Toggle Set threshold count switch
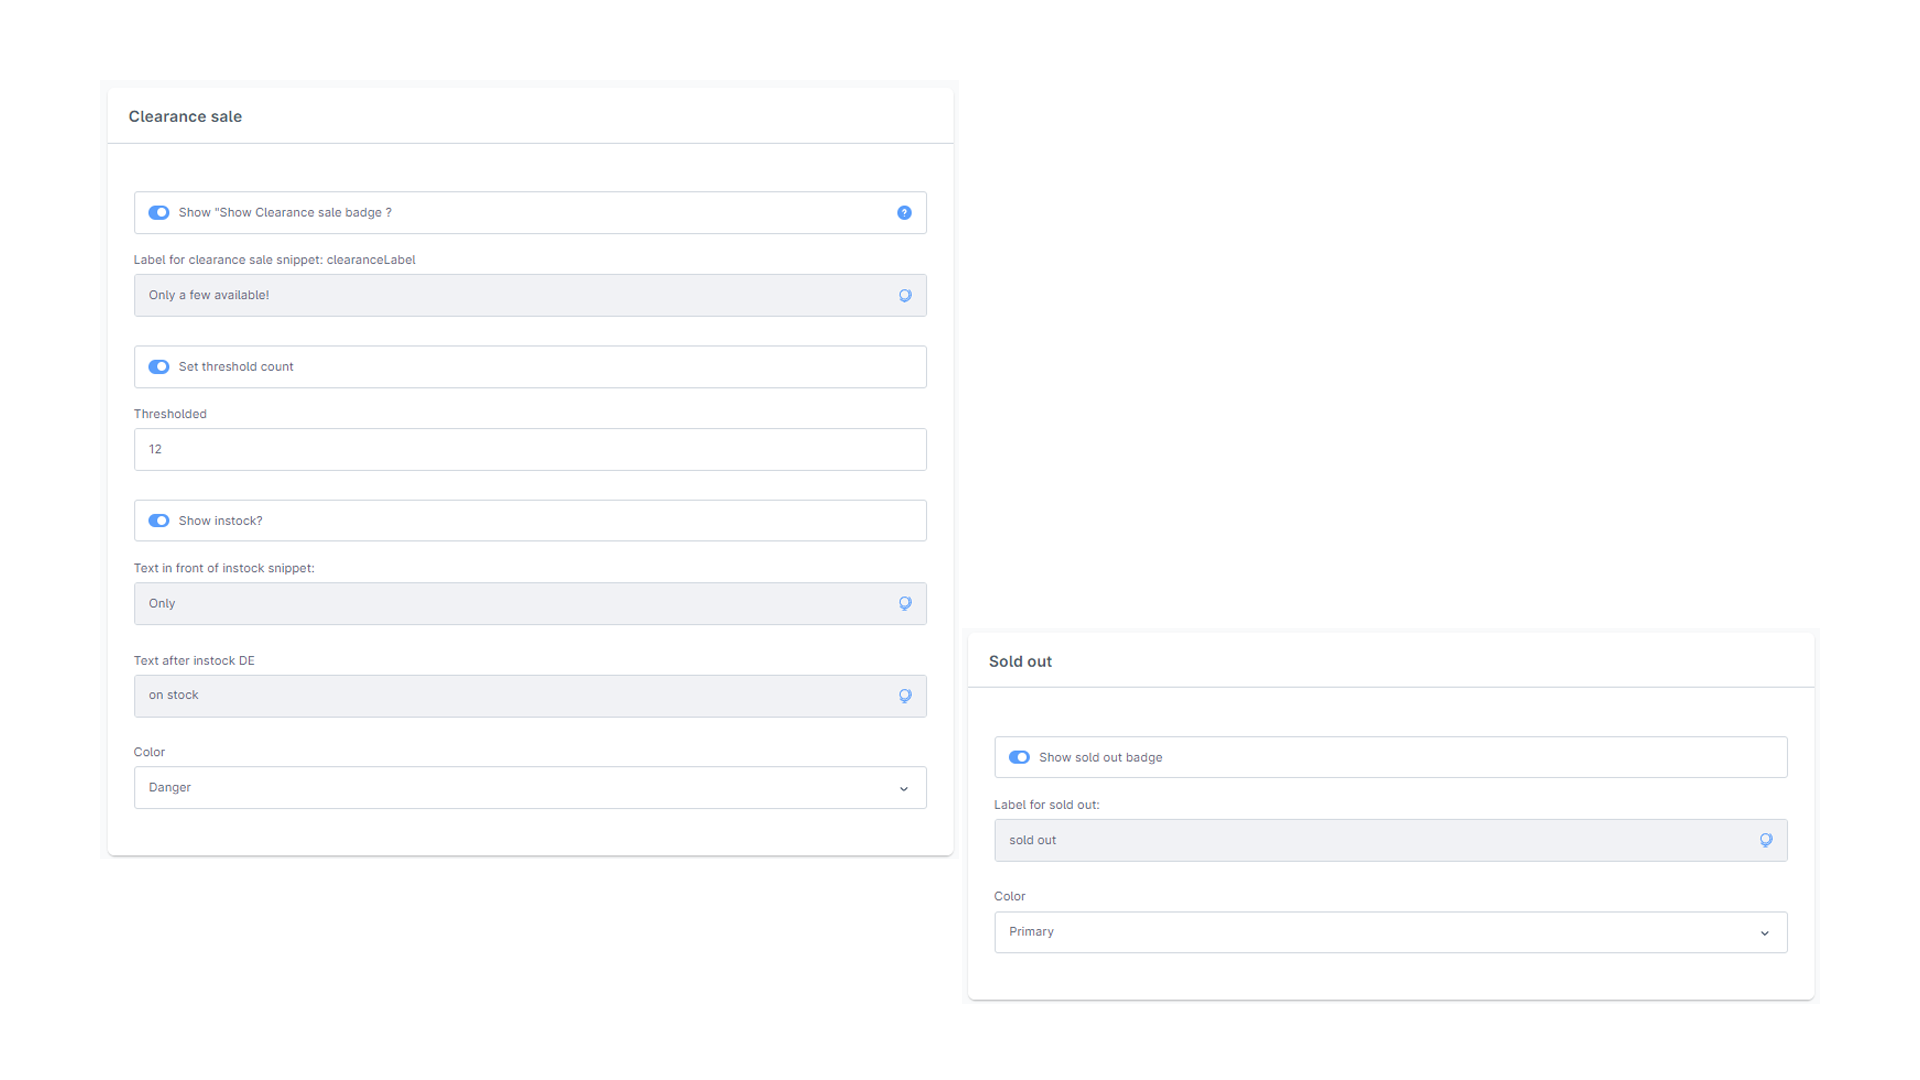The image size is (1920, 1080). click(159, 367)
